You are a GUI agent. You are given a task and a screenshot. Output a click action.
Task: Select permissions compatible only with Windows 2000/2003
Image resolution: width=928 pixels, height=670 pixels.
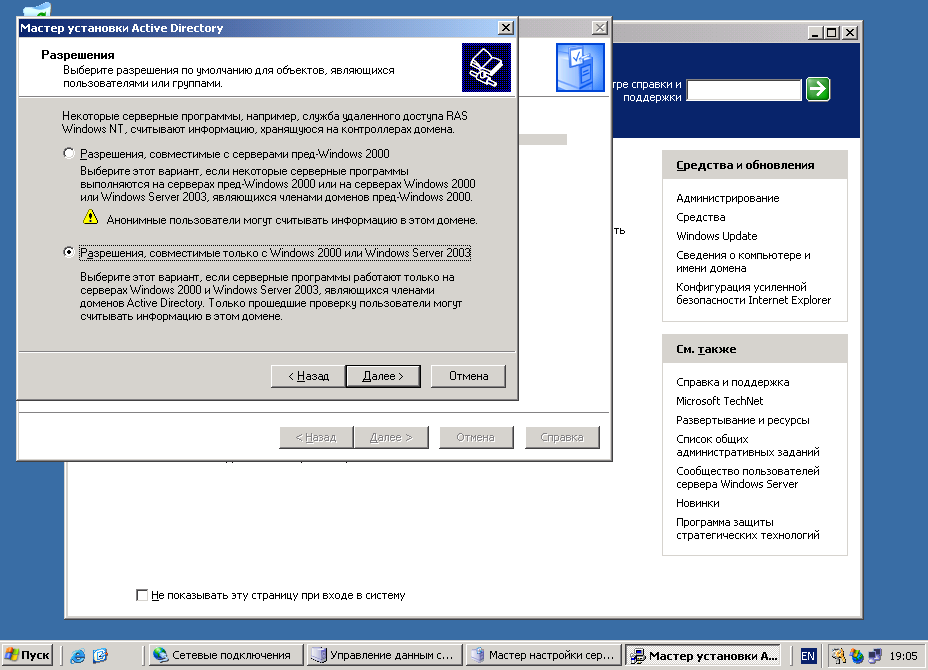coord(69,253)
